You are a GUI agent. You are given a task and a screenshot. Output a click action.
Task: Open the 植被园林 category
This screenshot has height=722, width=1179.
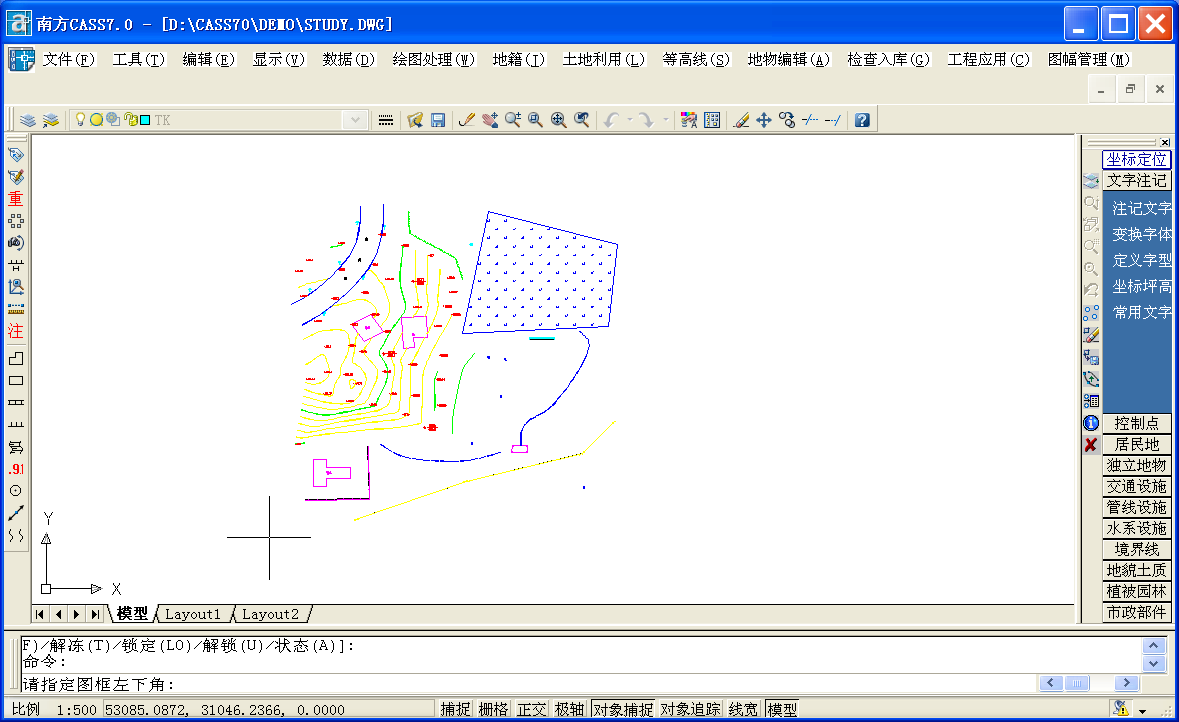(1136, 592)
